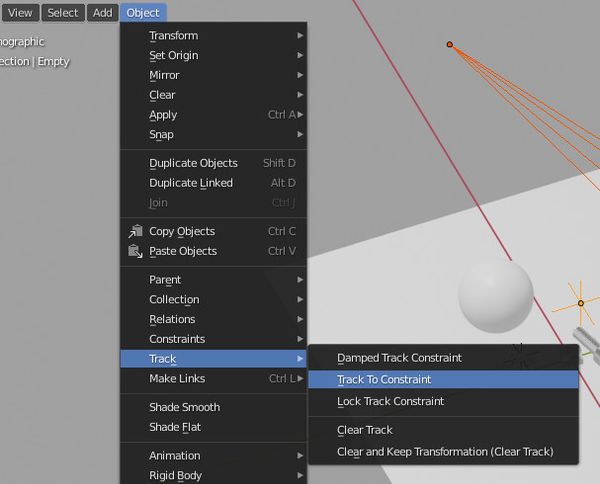Expand the Set Origin submenu
The height and width of the screenshot is (484, 600).
(214, 55)
